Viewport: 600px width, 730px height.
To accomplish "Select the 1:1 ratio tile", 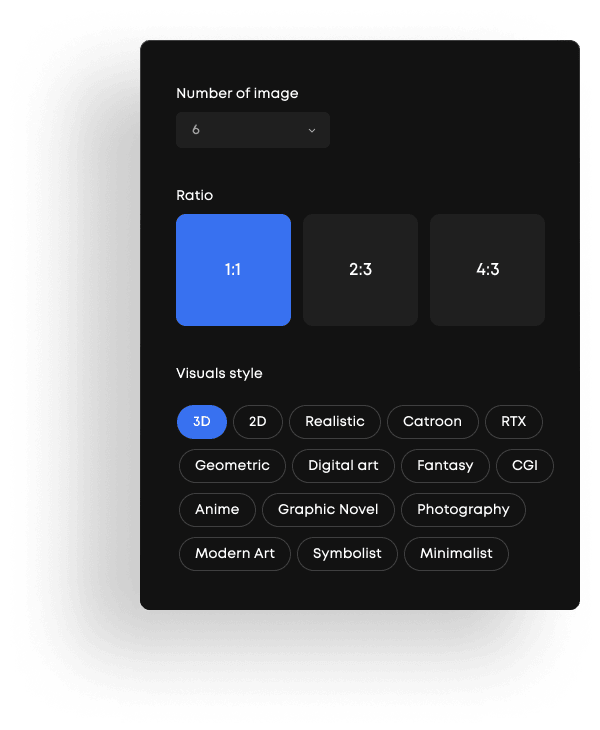I will pos(233,270).
